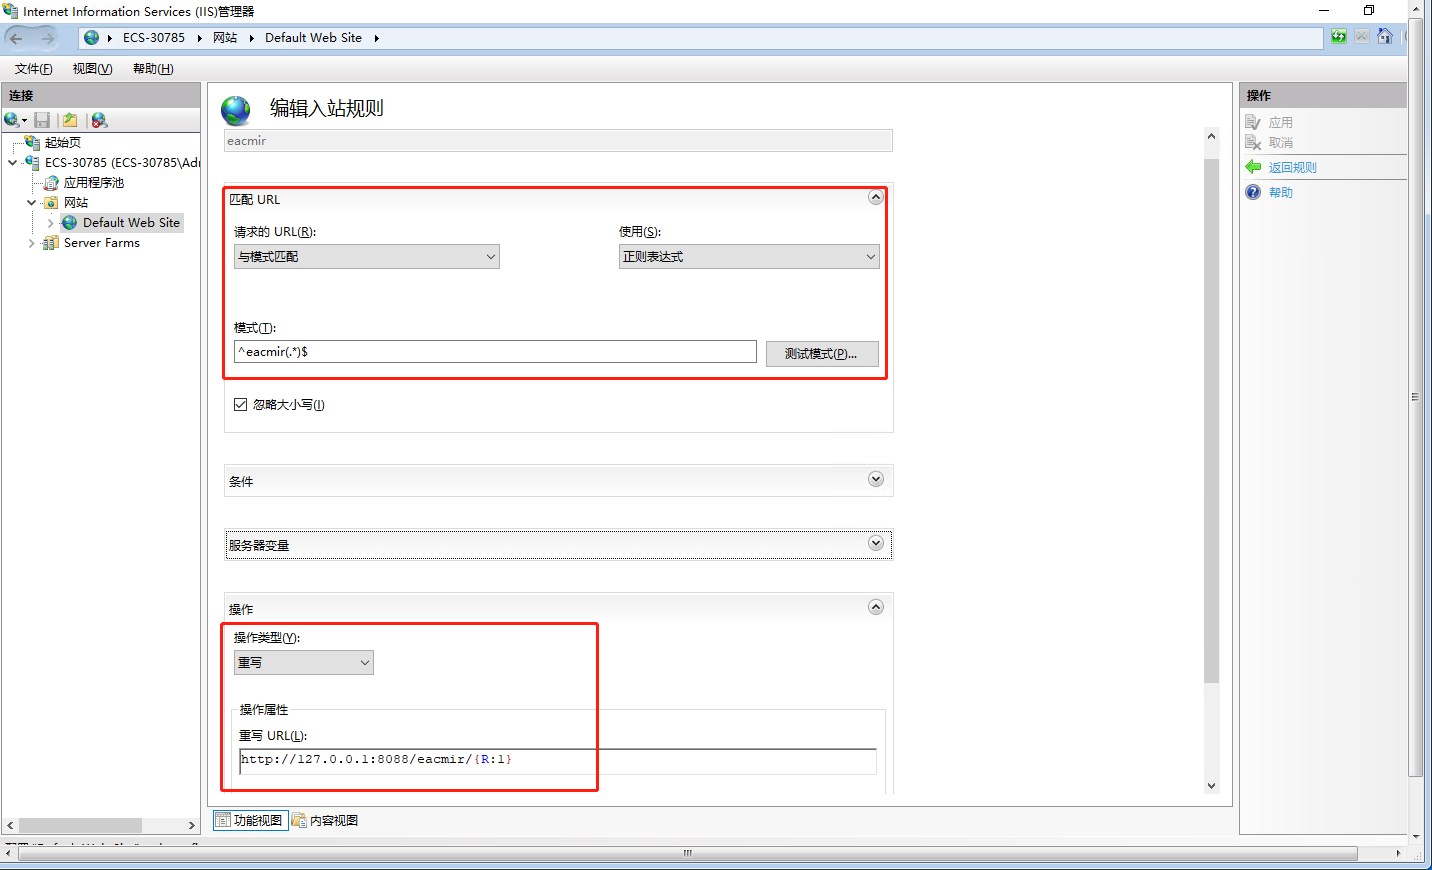Viewport: 1432px width, 870px height.
Task: Click the create new connection folder icon
Action: tap(69, 119)
